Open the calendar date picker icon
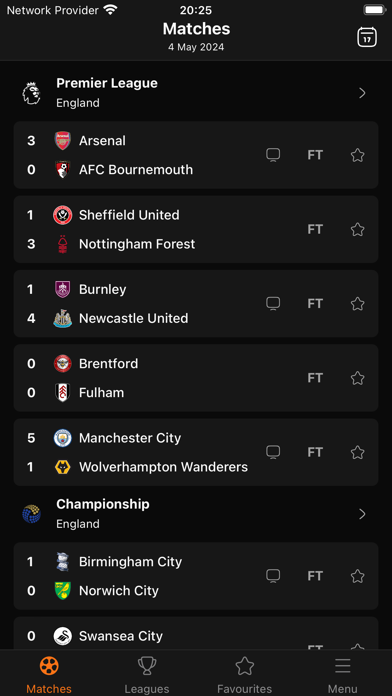This screenshot has width=392, height=696. [367, 37]
